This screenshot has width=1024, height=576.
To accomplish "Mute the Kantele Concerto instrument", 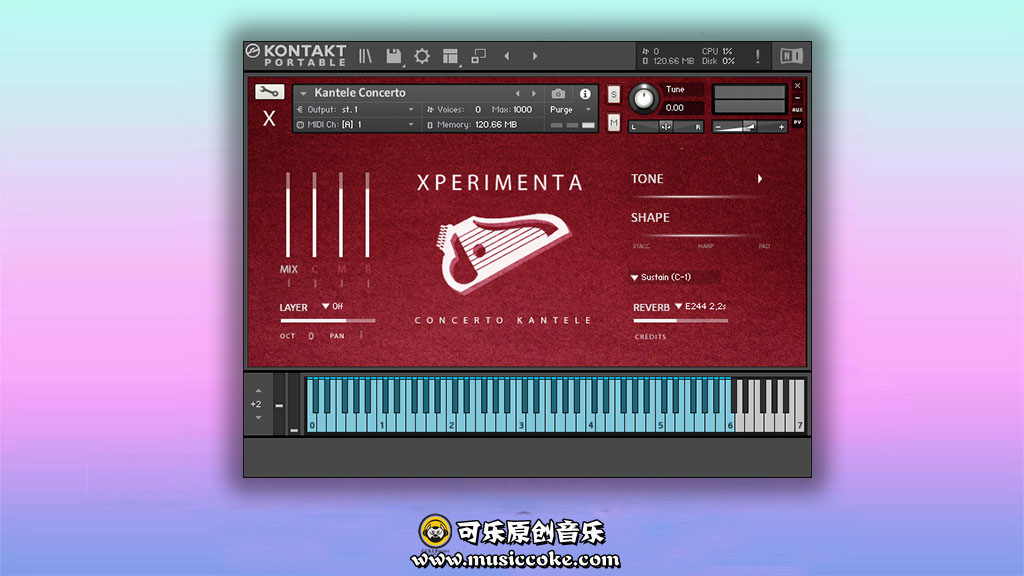I will [614, 122].
